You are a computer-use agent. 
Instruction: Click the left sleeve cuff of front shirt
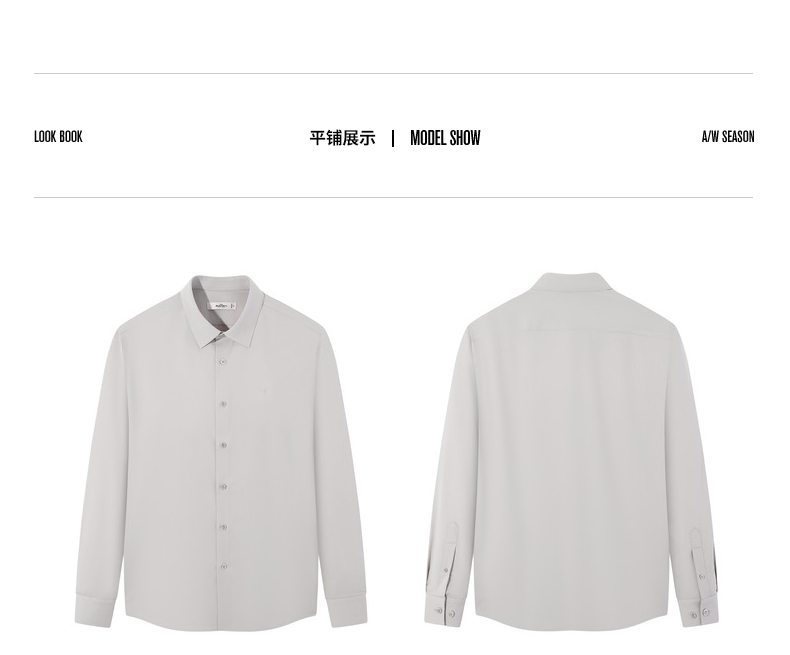click(x=94, y=611)
